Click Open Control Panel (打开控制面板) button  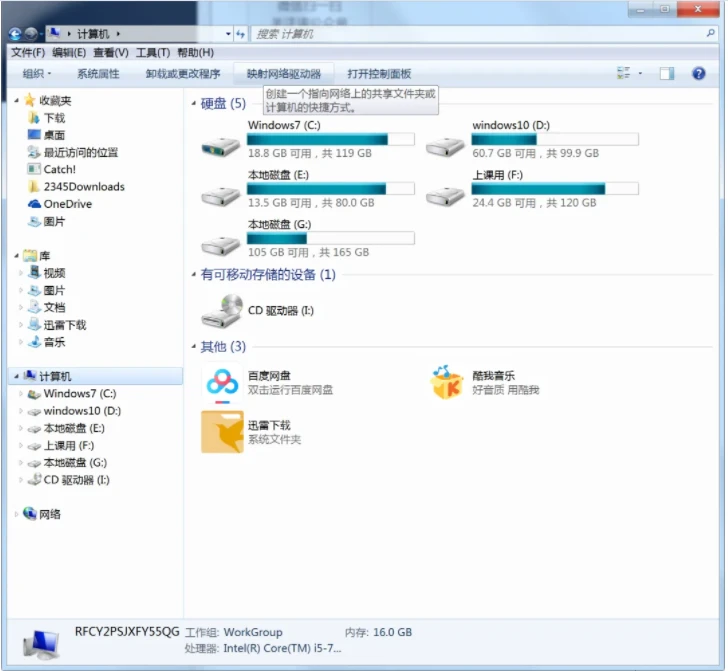tap(379, 74)
